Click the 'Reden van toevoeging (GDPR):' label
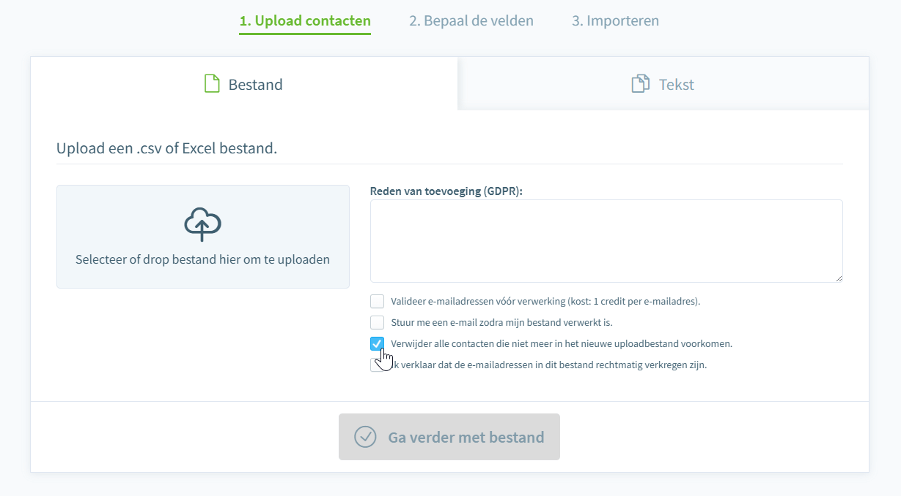 point(446,190)
